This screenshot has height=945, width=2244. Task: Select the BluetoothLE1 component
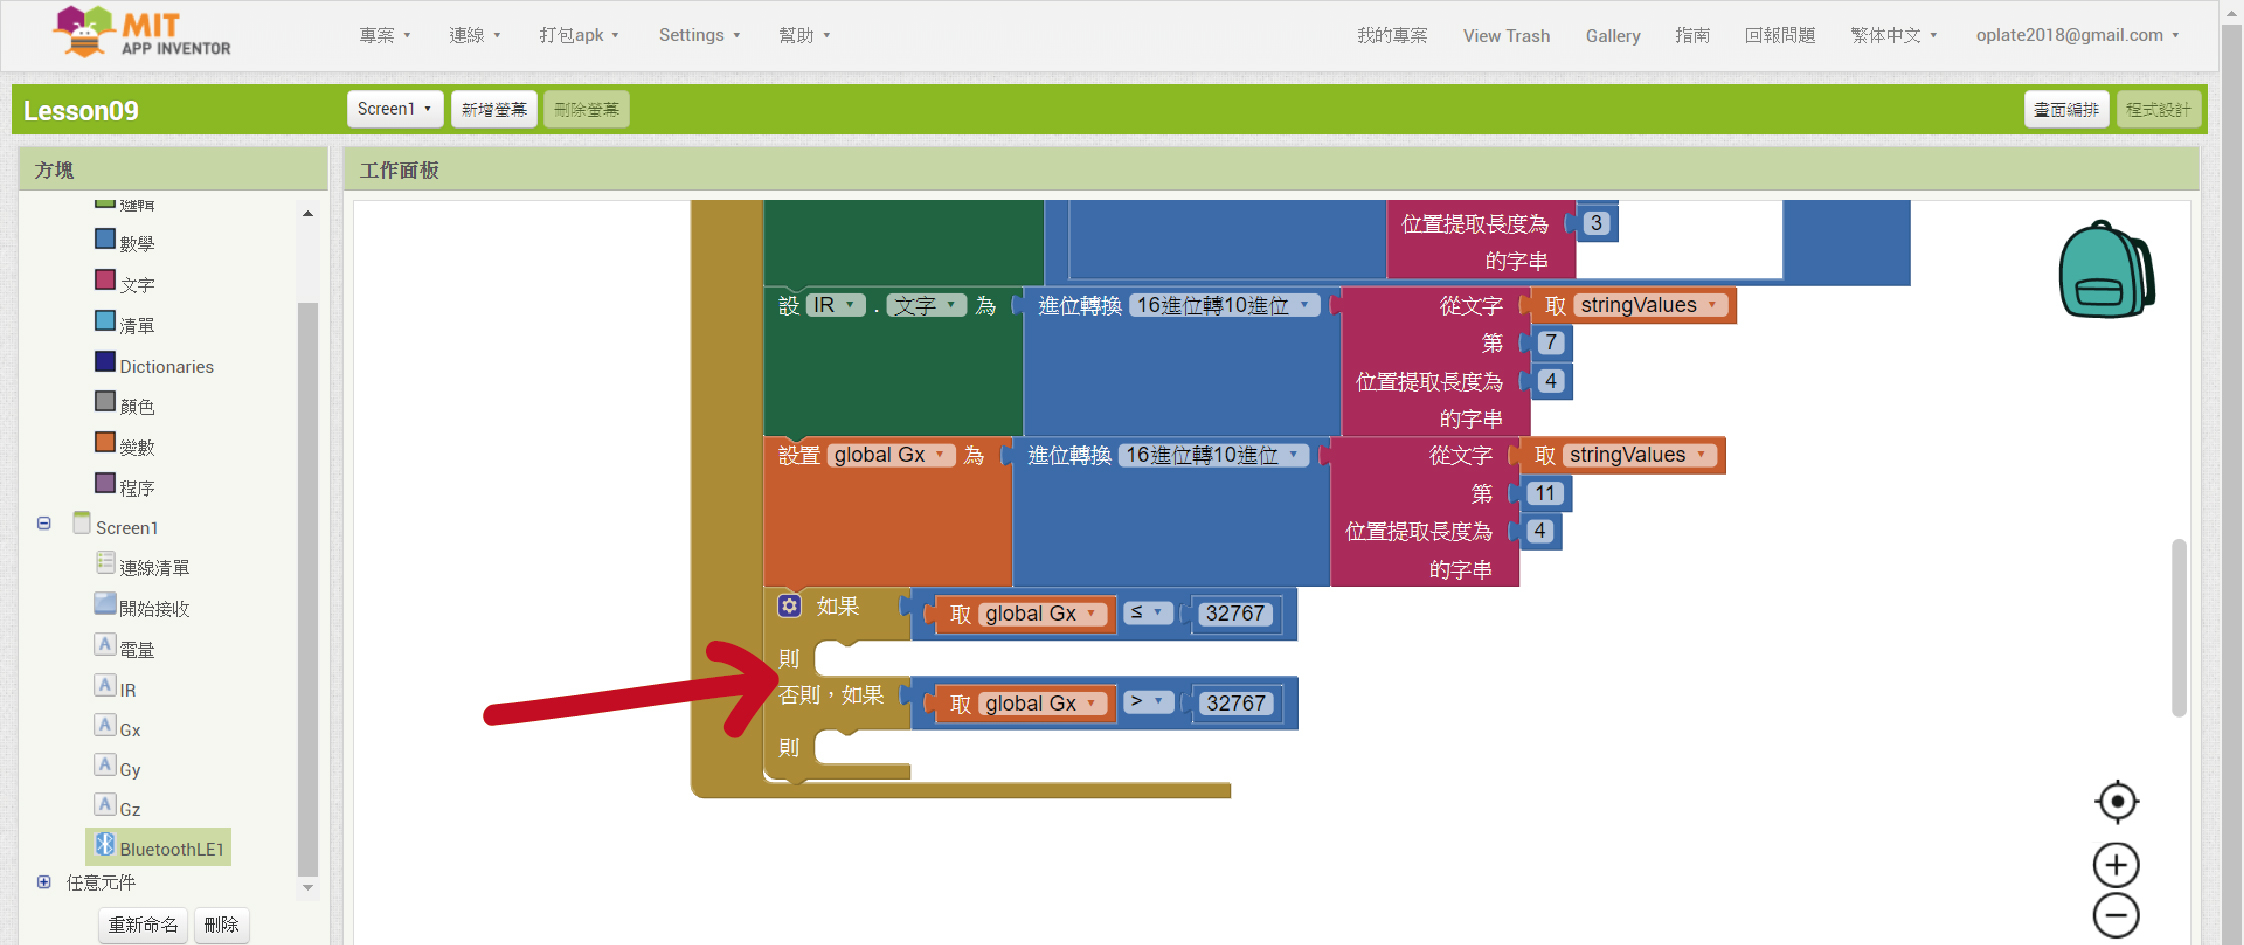(170, 849)
